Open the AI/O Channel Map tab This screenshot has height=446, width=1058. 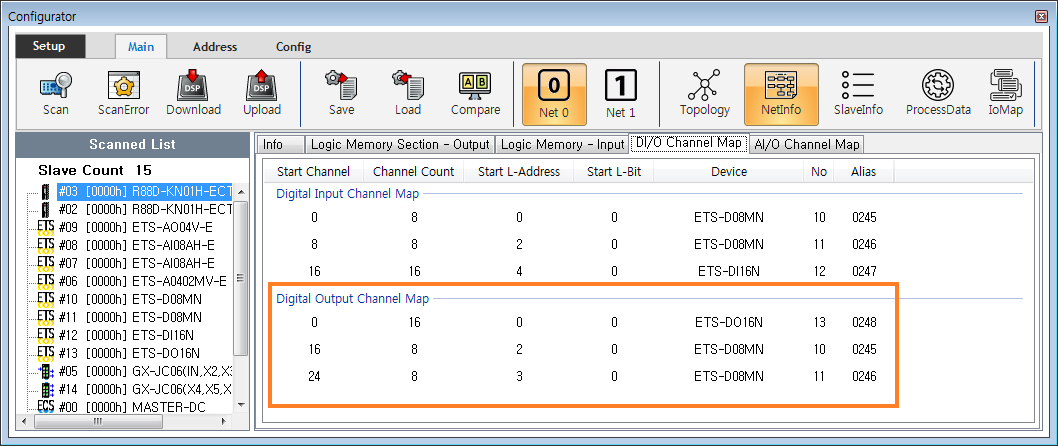(x=806, y=144)
